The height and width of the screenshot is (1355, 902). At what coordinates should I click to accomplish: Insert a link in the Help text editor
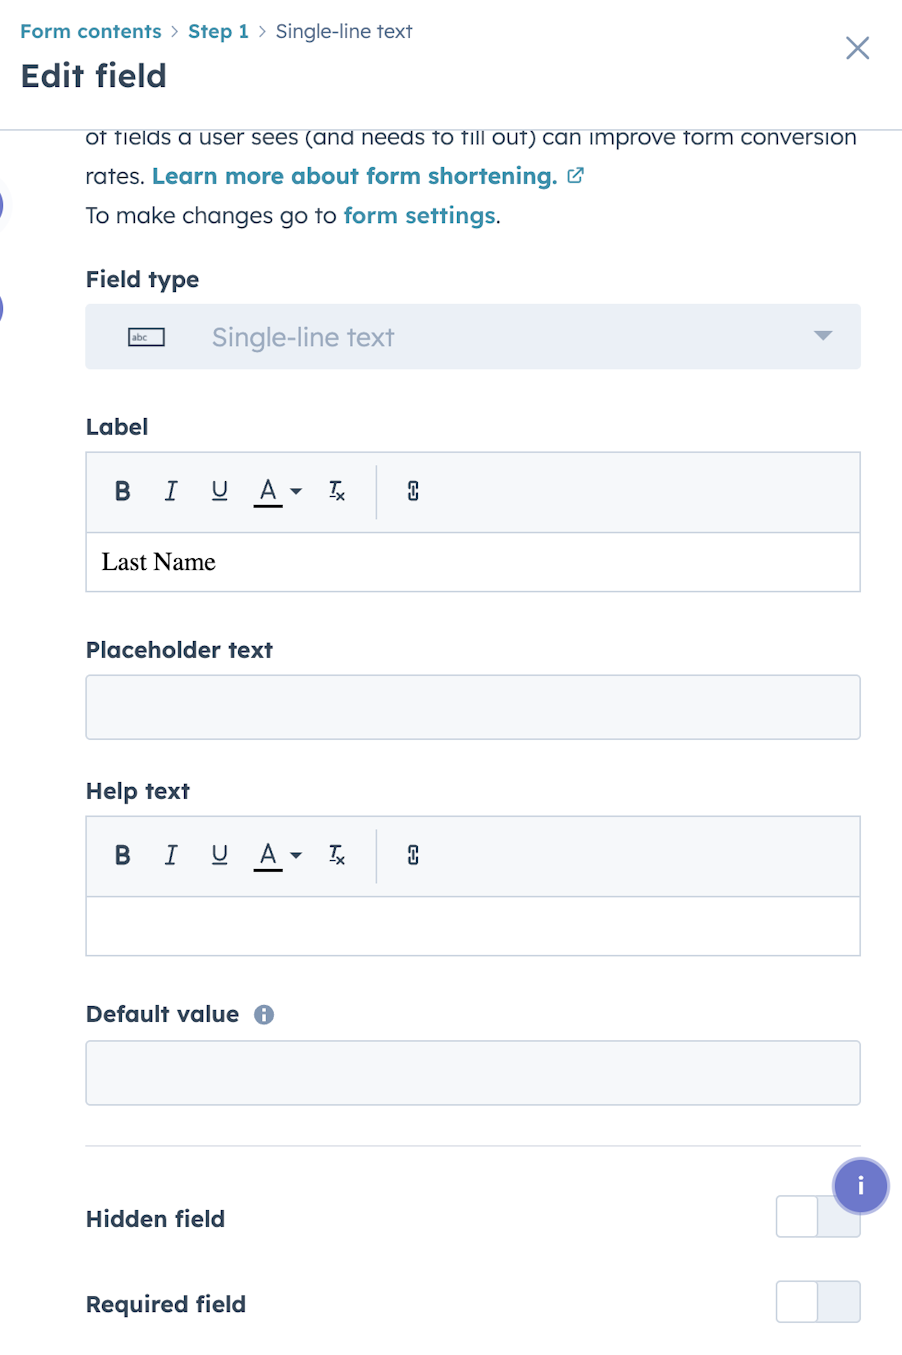click(x=412, y=855)
